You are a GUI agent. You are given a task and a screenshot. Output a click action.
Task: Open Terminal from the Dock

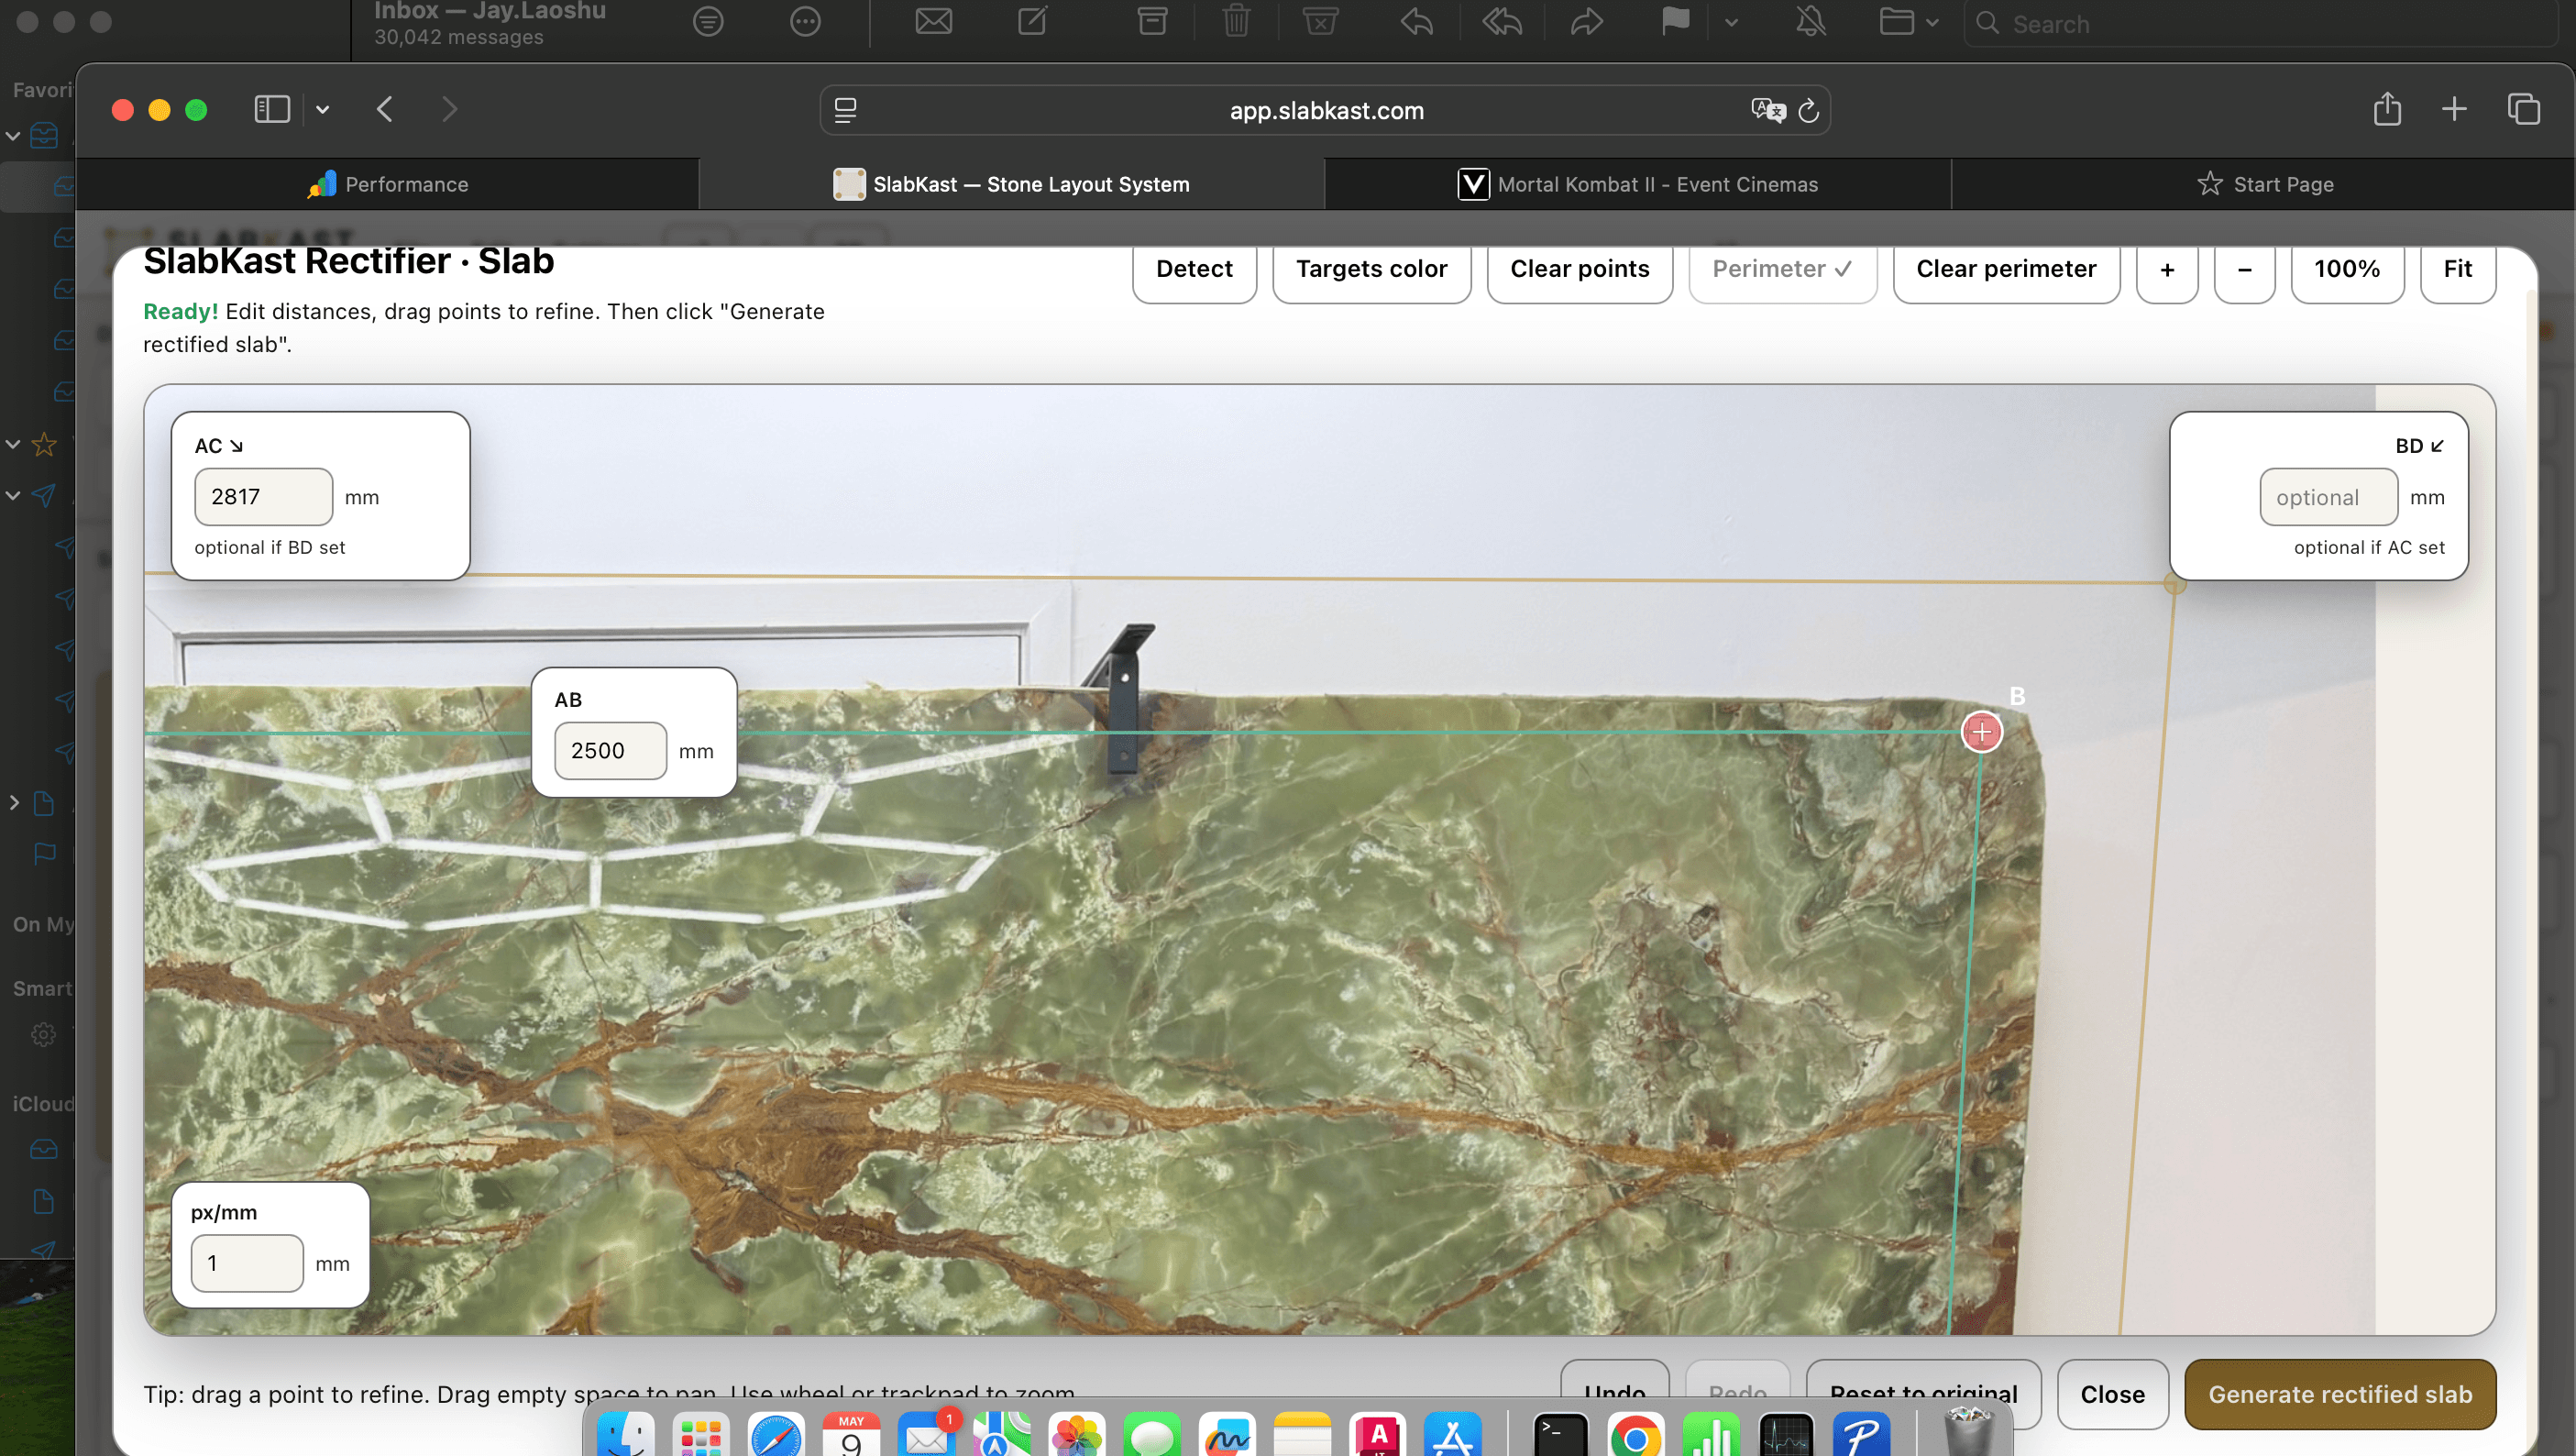click(1560, 1436)
